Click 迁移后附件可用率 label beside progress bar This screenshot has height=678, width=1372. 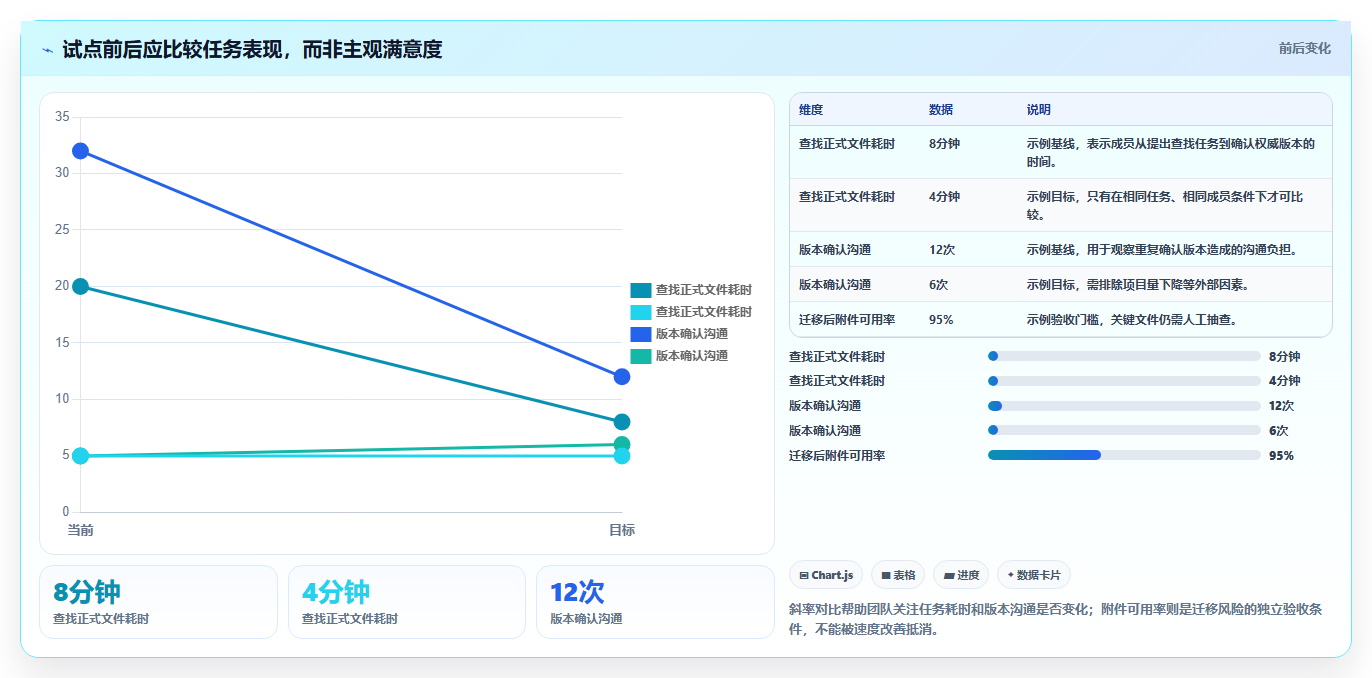tap(837, 456)
